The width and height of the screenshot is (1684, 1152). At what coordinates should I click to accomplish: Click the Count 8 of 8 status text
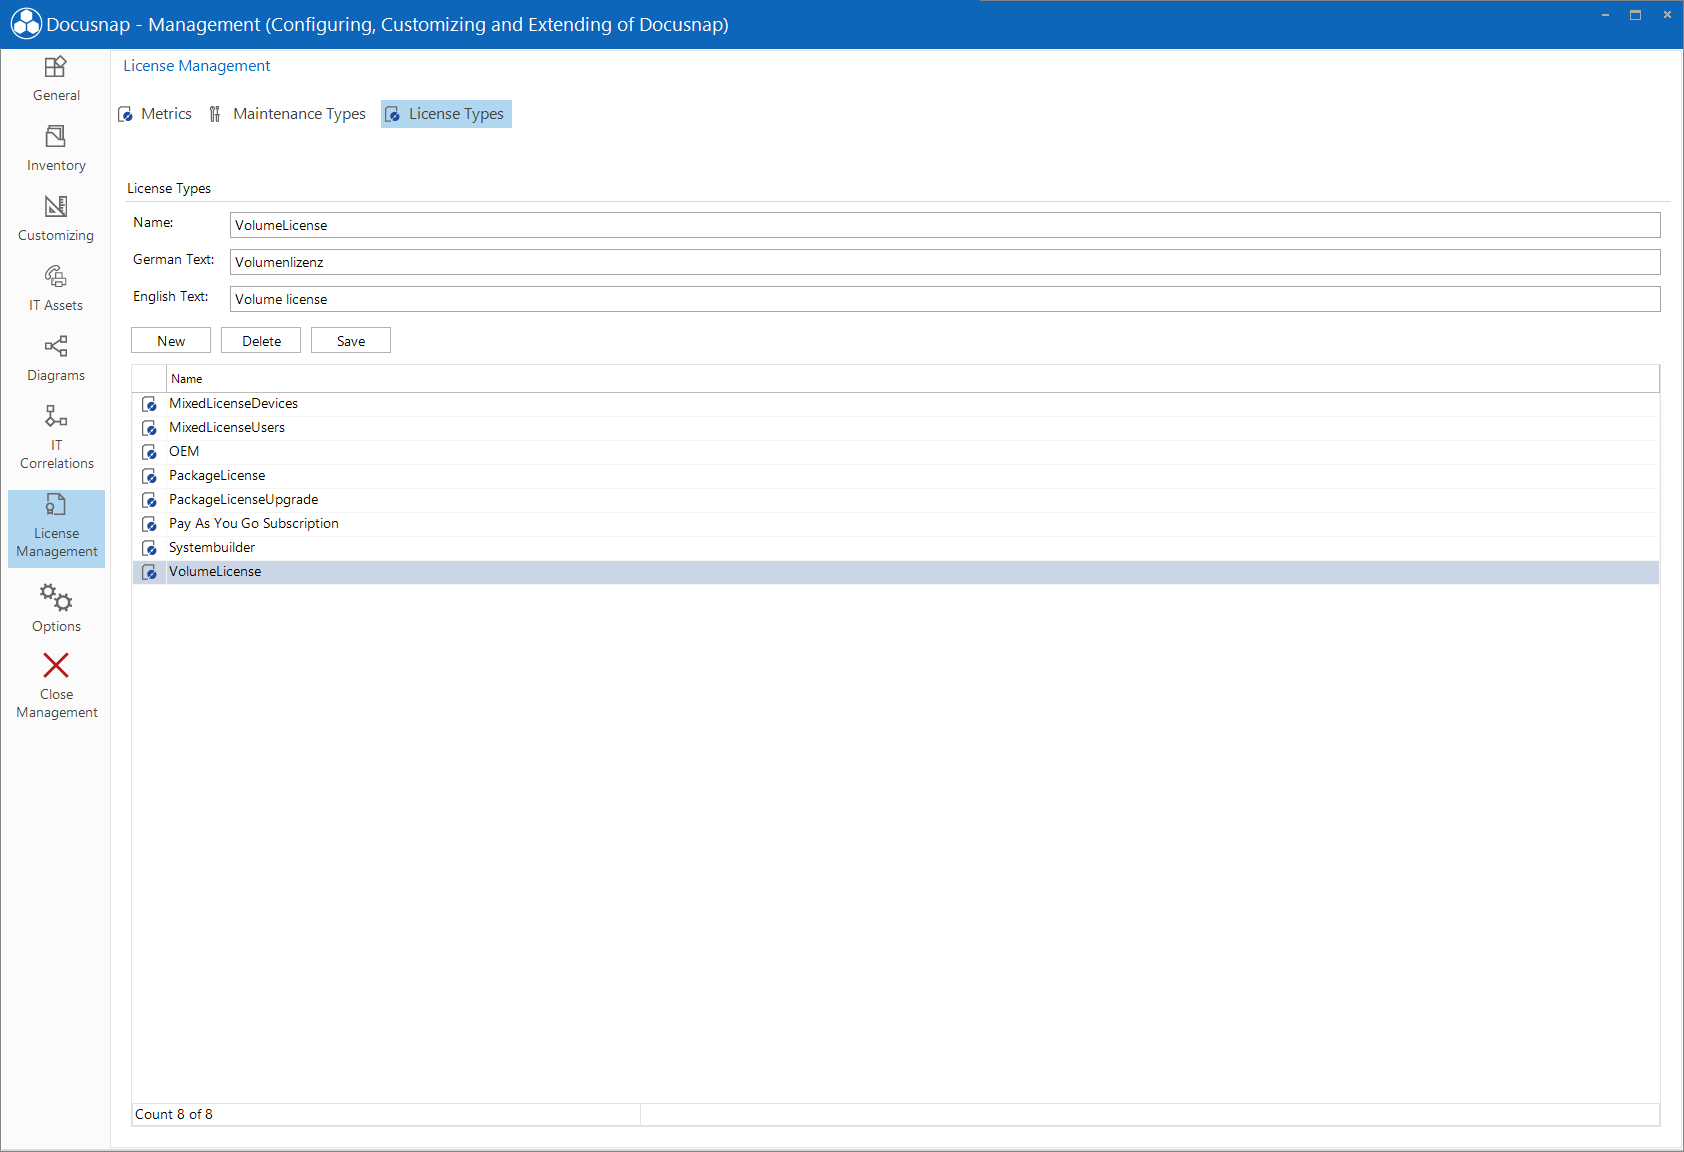pos(174,1114)
